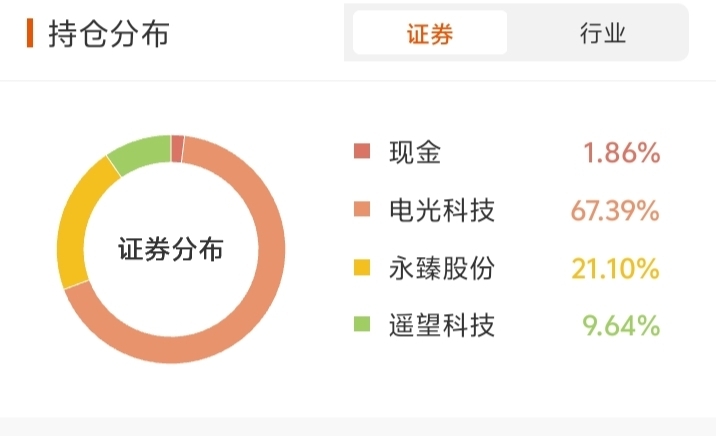
Task: Click the yellow 永臻股份 legend swatch
Action: click(362, 268)
